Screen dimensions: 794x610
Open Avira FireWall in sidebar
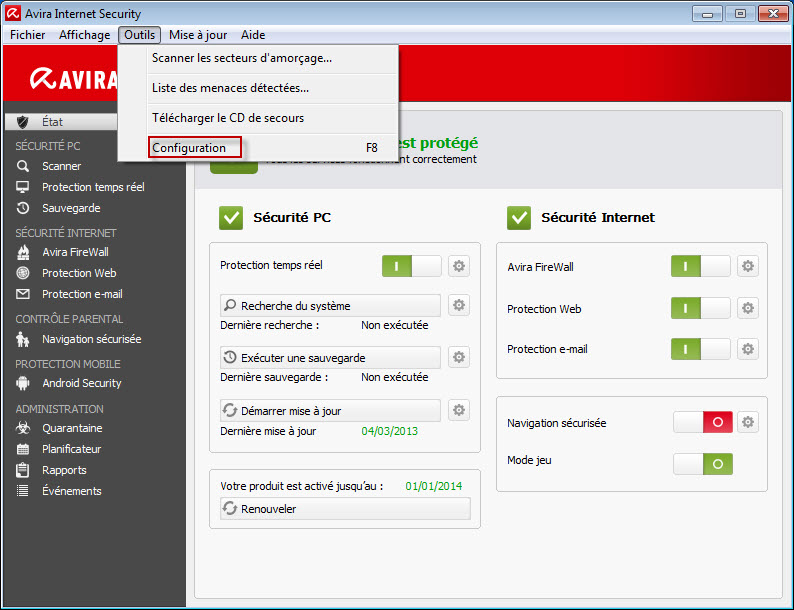point(75,252)
